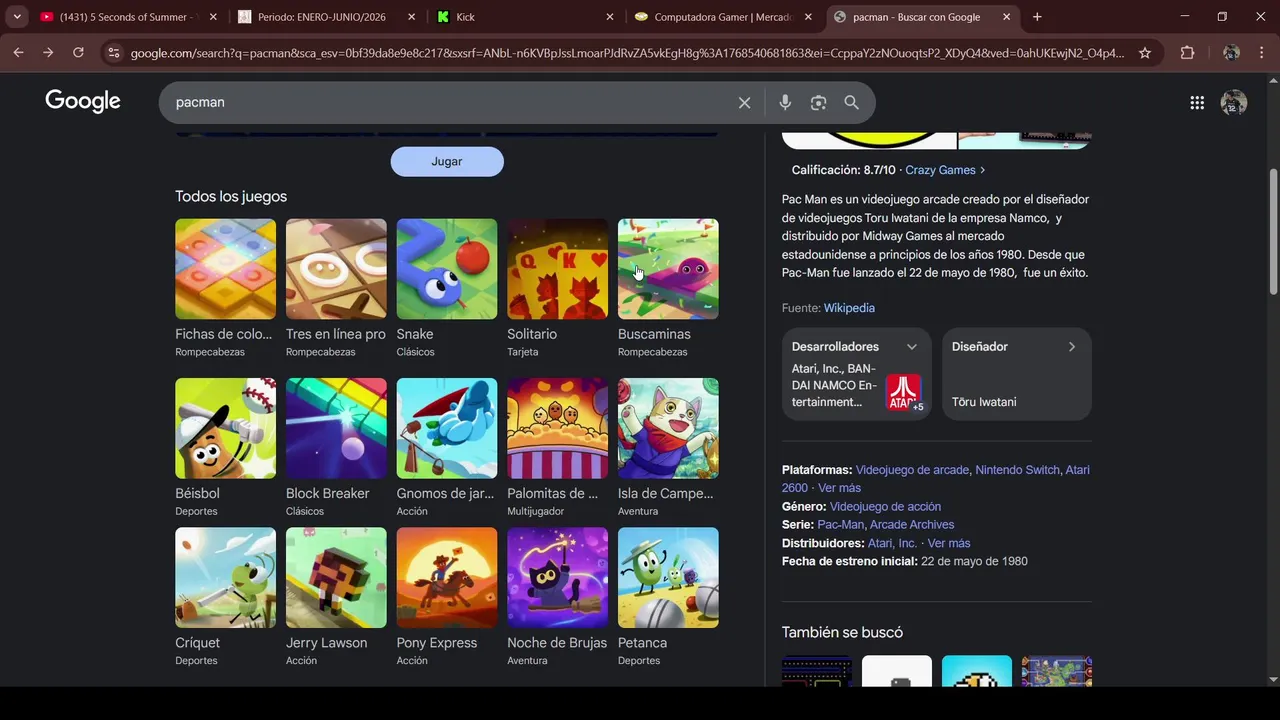1280x720 pixels.
Task: Launch the Snake game thumbnail
Action: 447,269
